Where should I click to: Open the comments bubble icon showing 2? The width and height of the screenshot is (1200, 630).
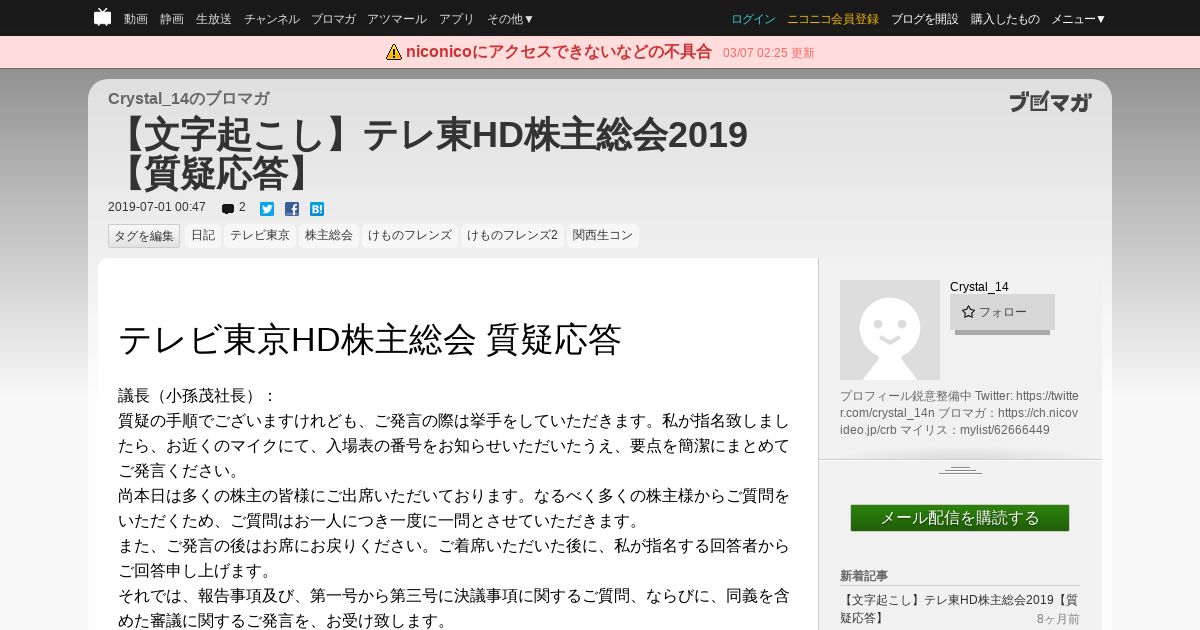(x=228, y=209)
